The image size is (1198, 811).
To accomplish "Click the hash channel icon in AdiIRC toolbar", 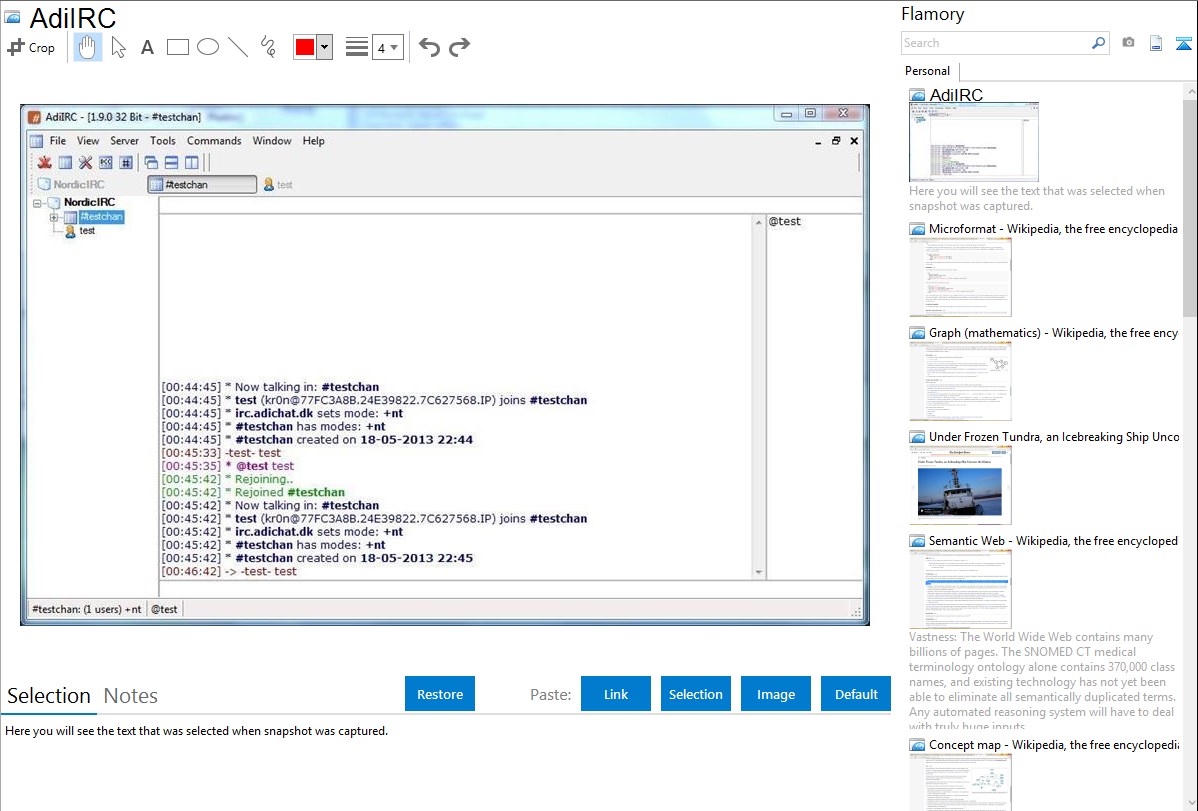I will pyautogui.click(x=126, y=162).
